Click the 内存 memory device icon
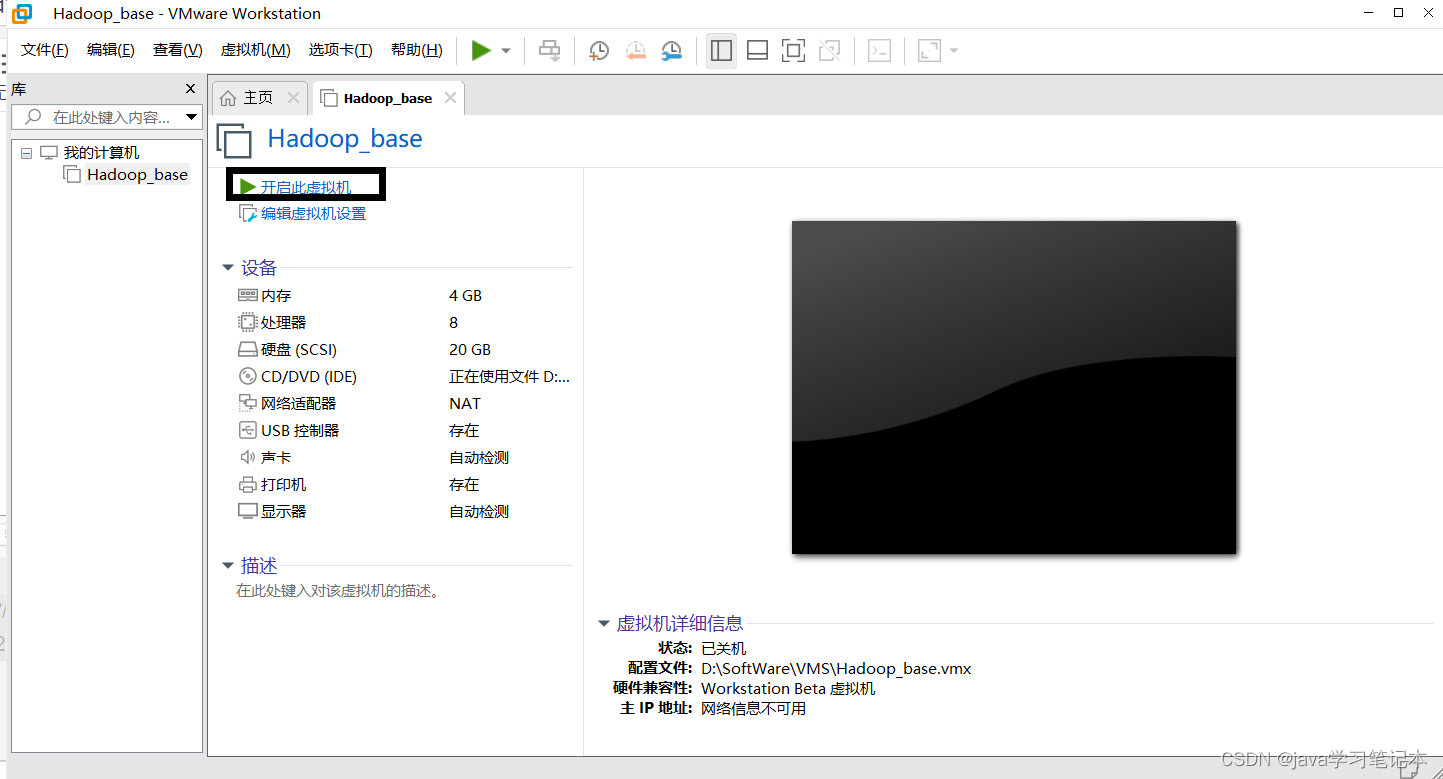Image resolution: width=1443 pixels, height=779 pixels. pyautogui.click(x=247, y=295)
